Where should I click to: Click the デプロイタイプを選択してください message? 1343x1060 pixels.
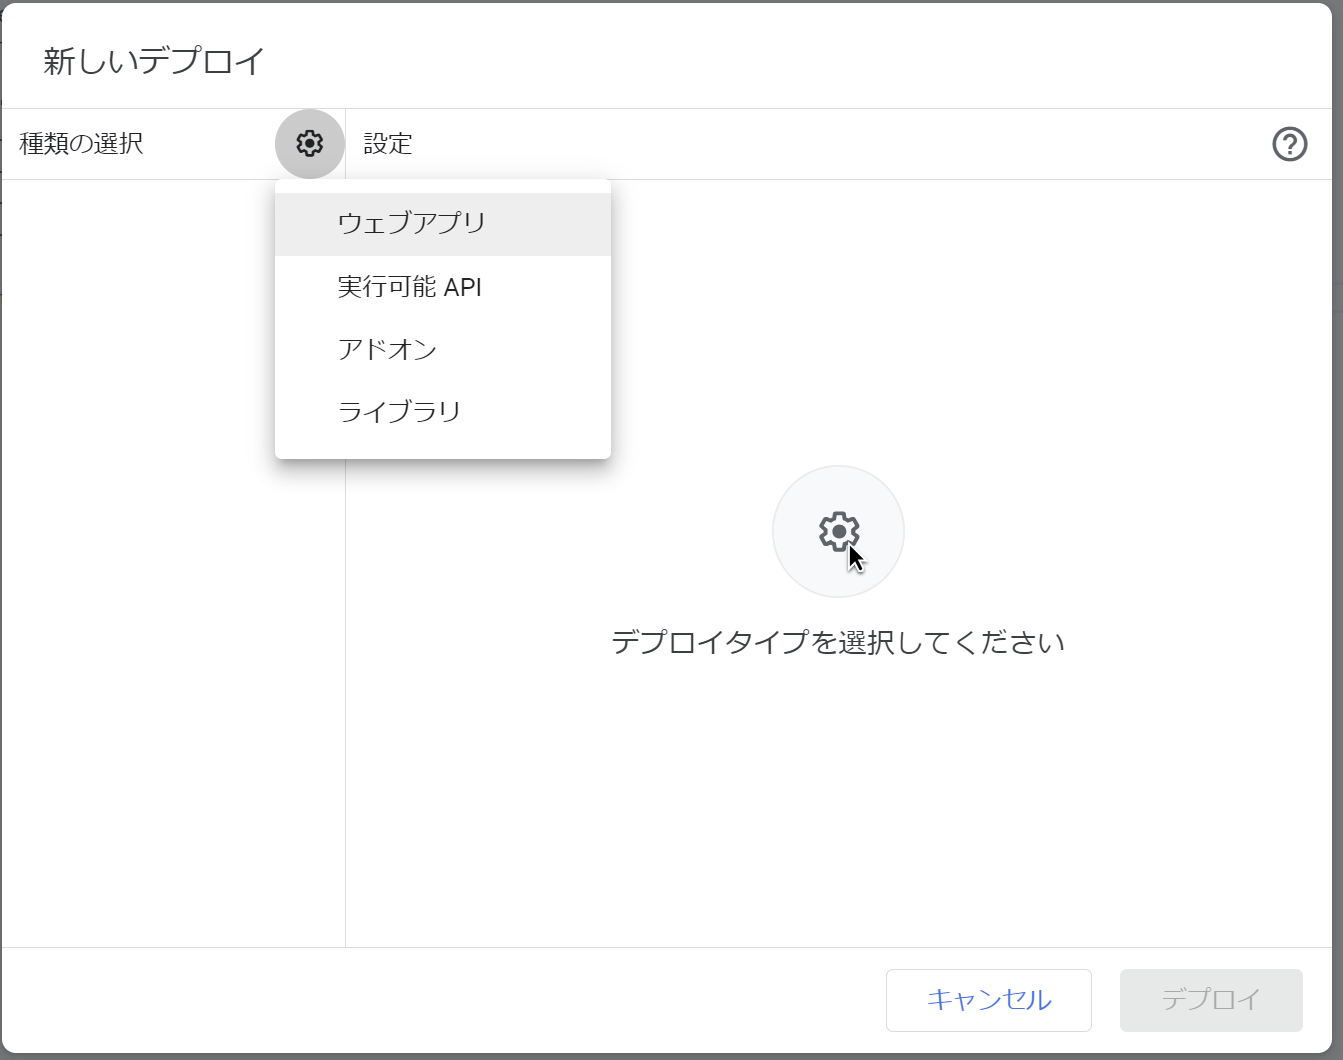pos(837,642)
